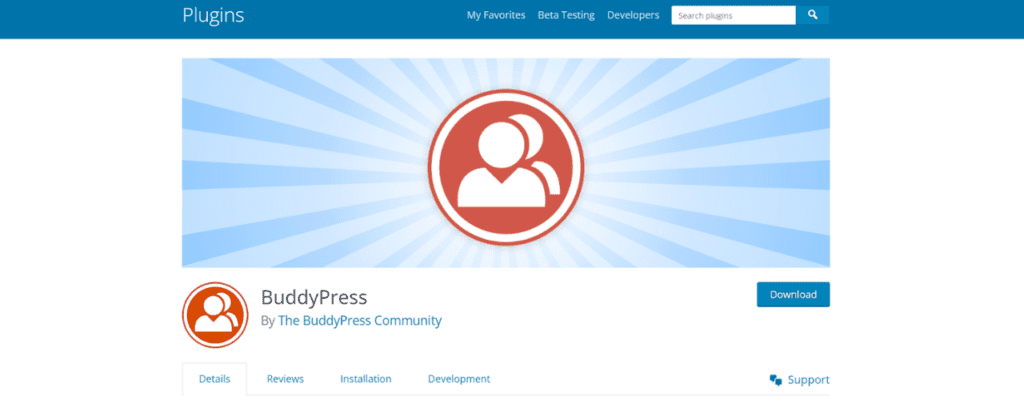Select the Details tab

[x=215, y=379]
